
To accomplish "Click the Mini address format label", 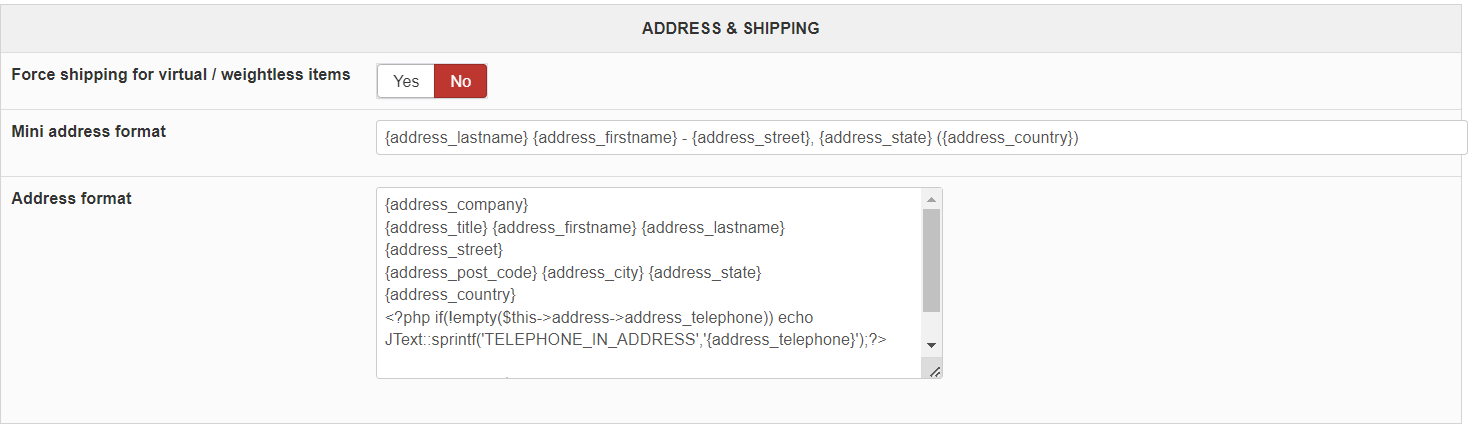I will (89, 131).
